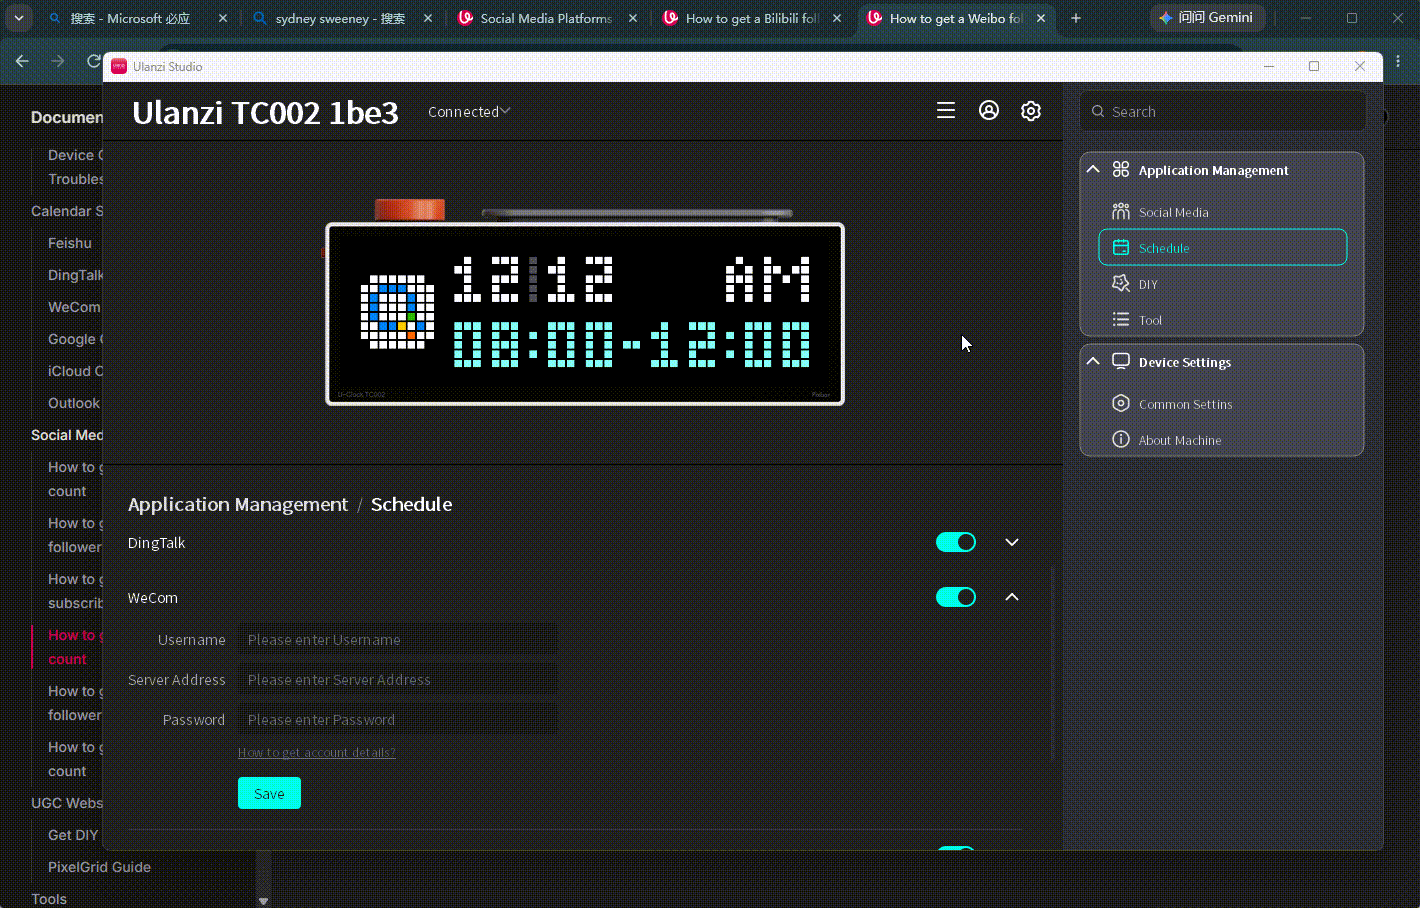Collapse the Application Management section
Image resolution: width=1420 pixels, height=908 pixels.
tap(1093, 170)
